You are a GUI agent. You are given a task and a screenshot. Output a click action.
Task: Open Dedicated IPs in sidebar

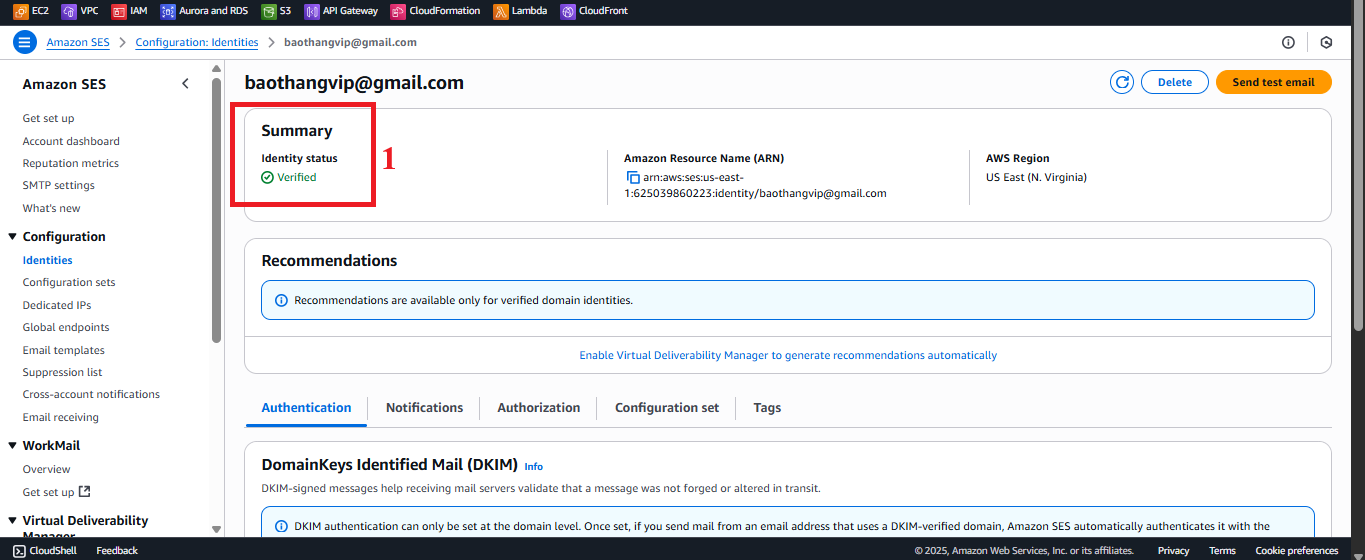tap(57, 305)
